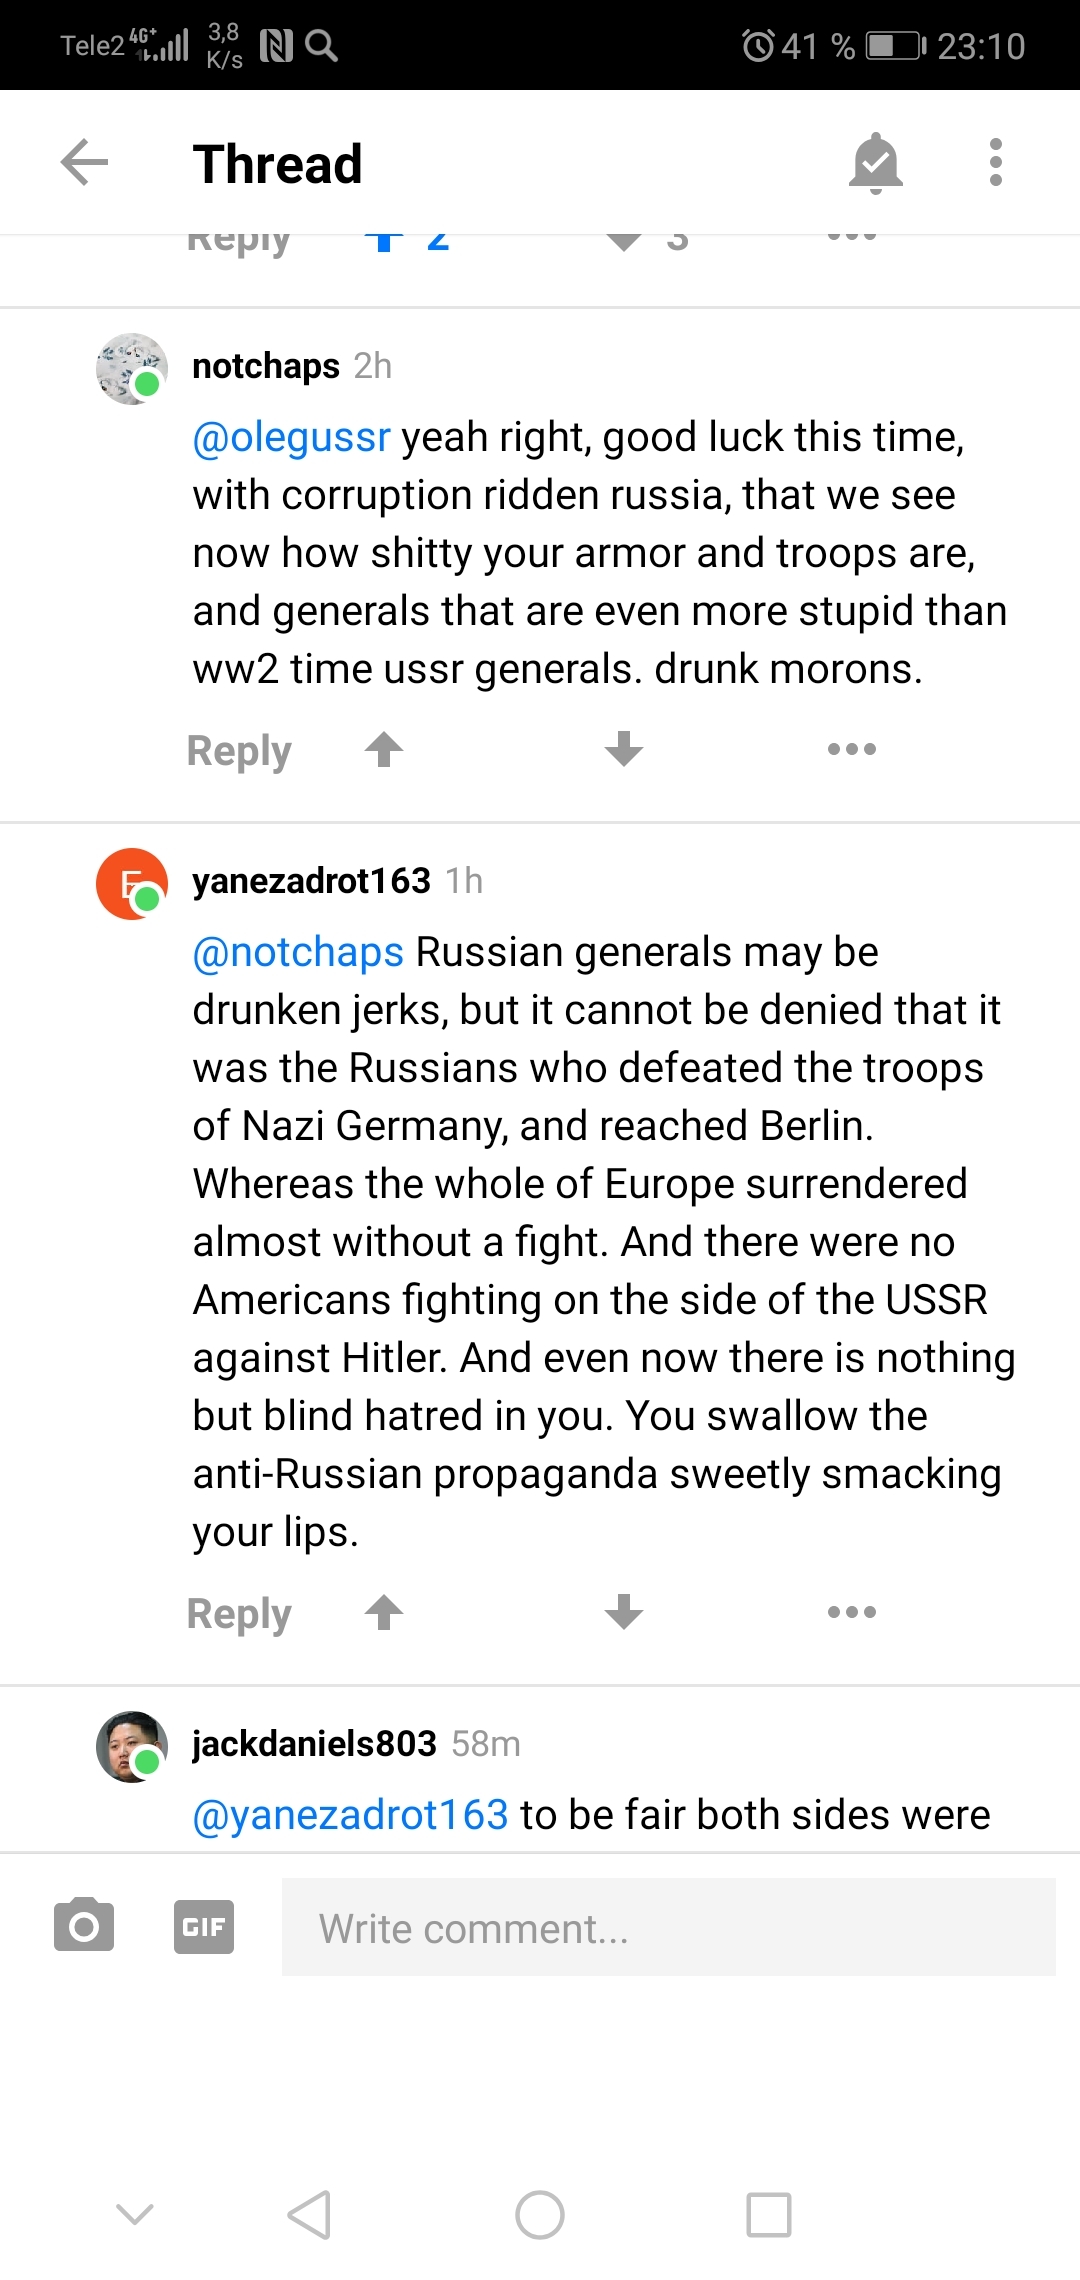
Task: Open more options on notchaps' comment
Action: click(852, 749)
